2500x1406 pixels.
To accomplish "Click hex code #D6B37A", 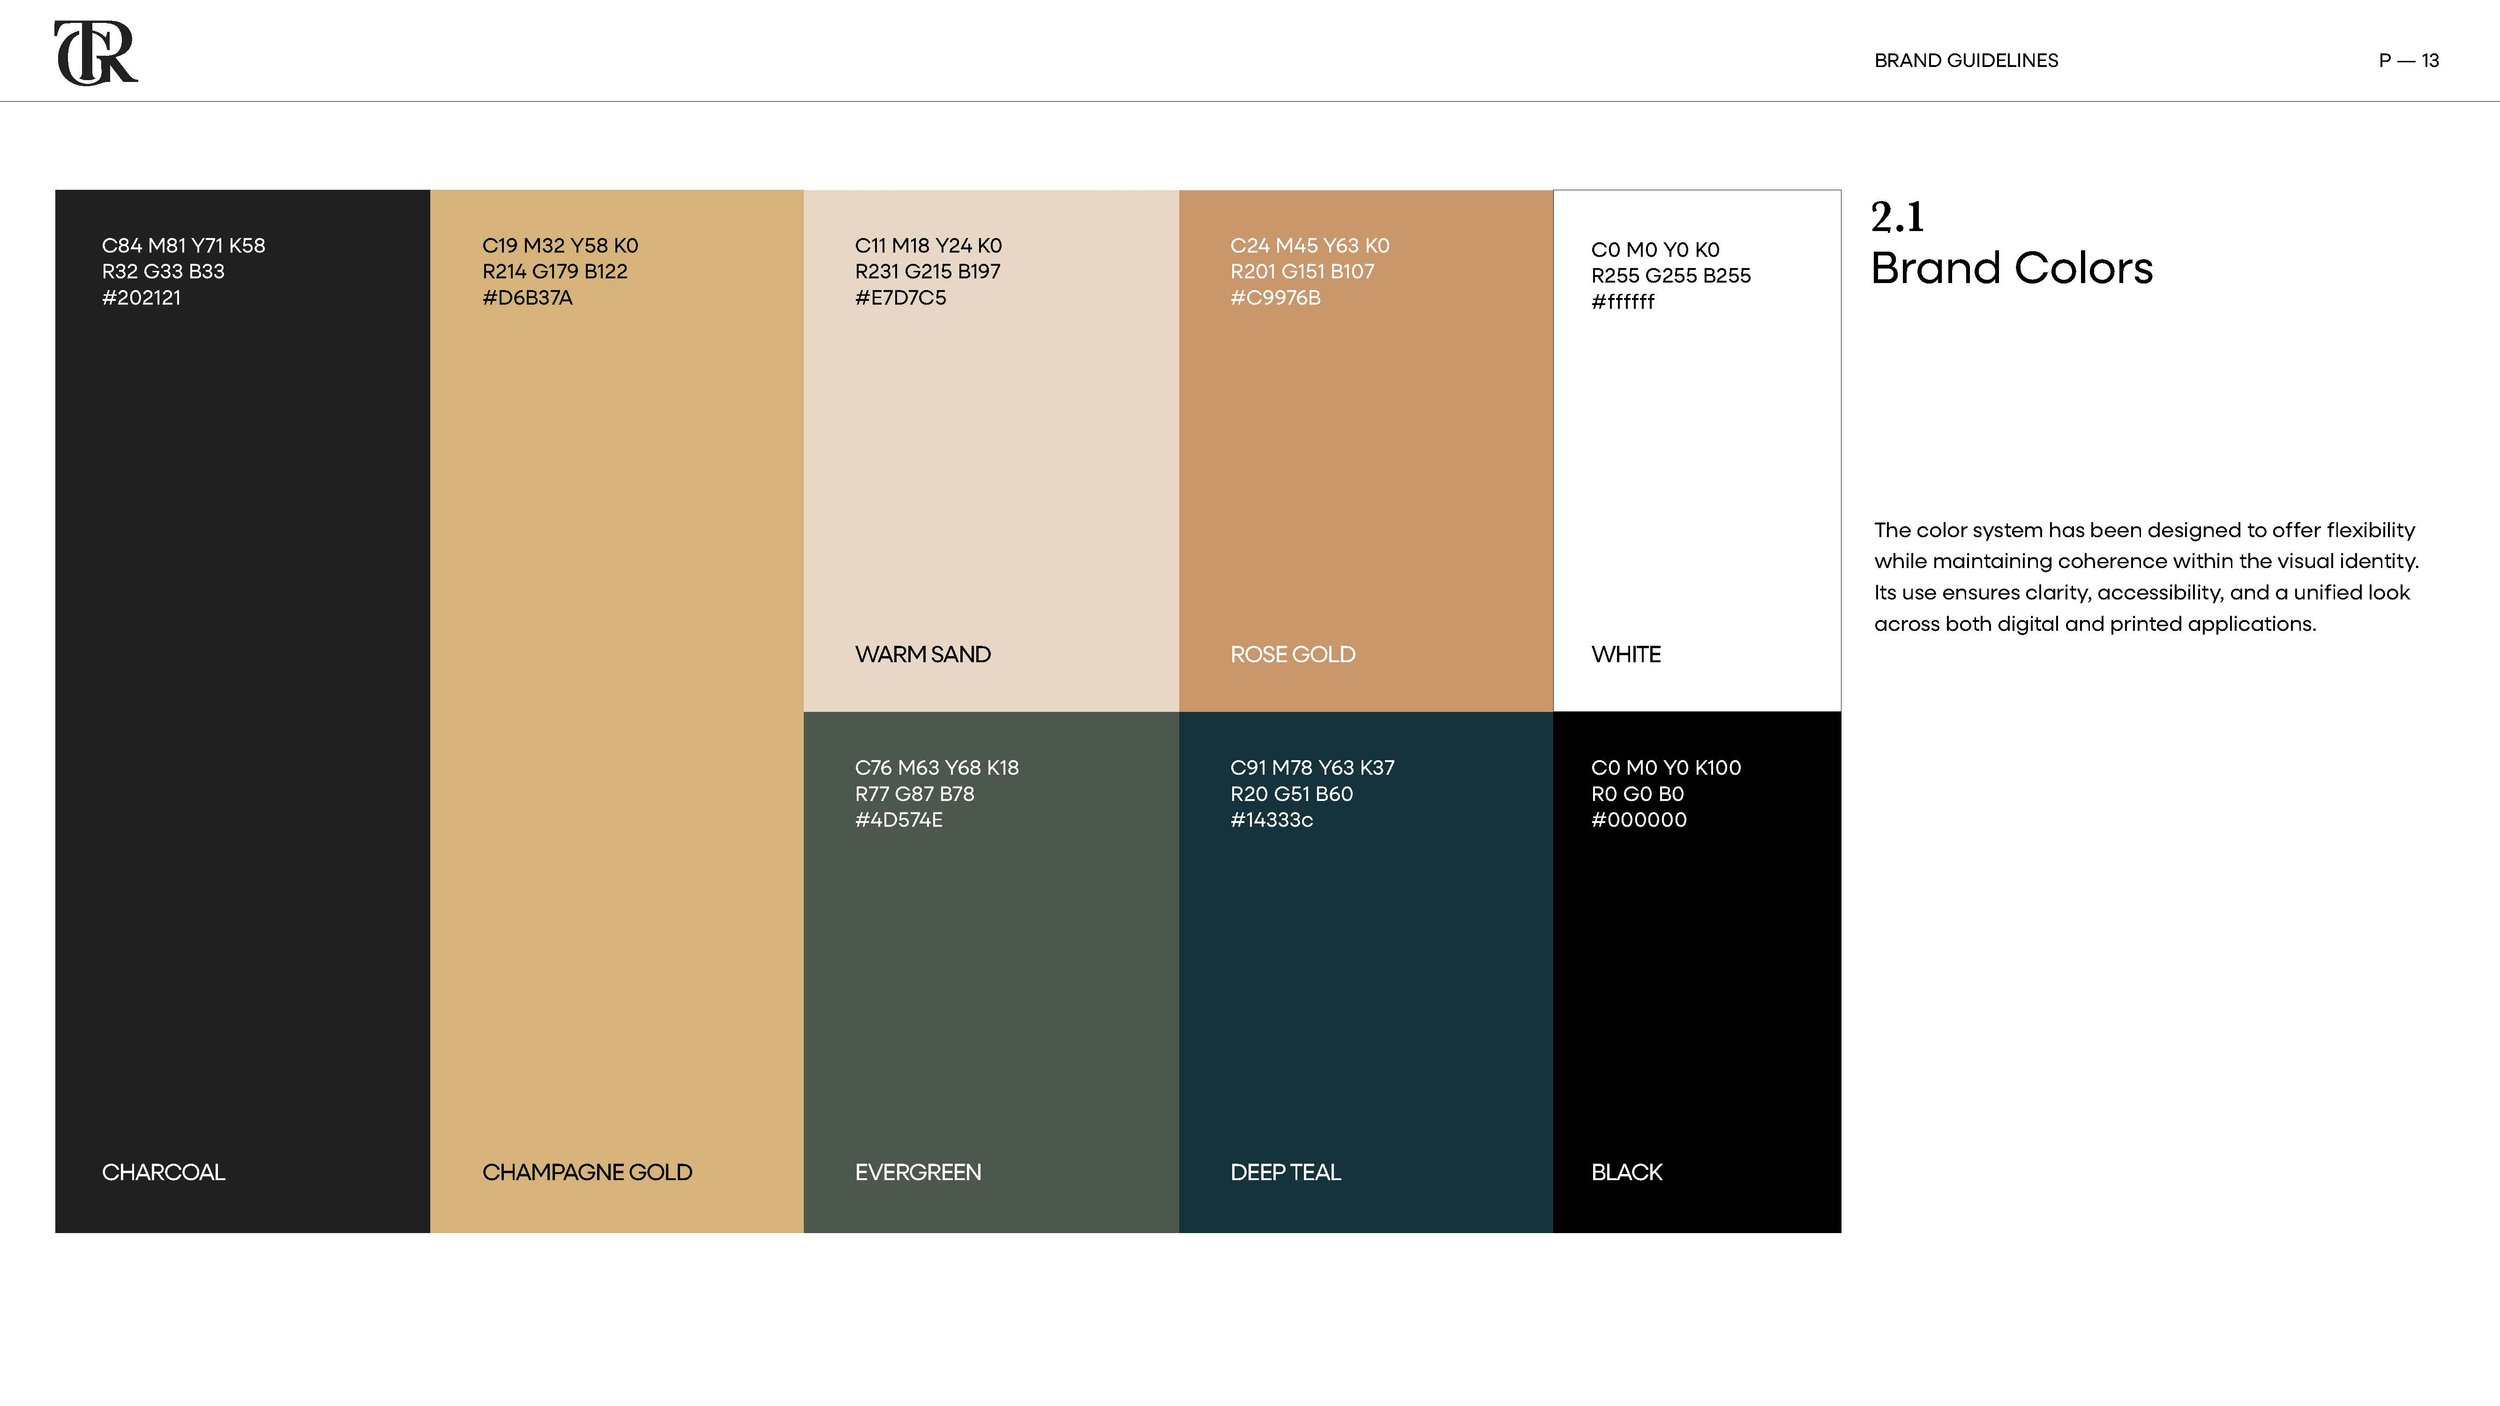I will click(527, 298).
